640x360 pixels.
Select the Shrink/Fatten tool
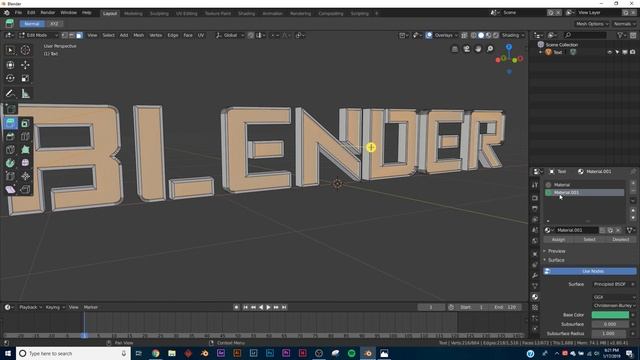(25, 176)
